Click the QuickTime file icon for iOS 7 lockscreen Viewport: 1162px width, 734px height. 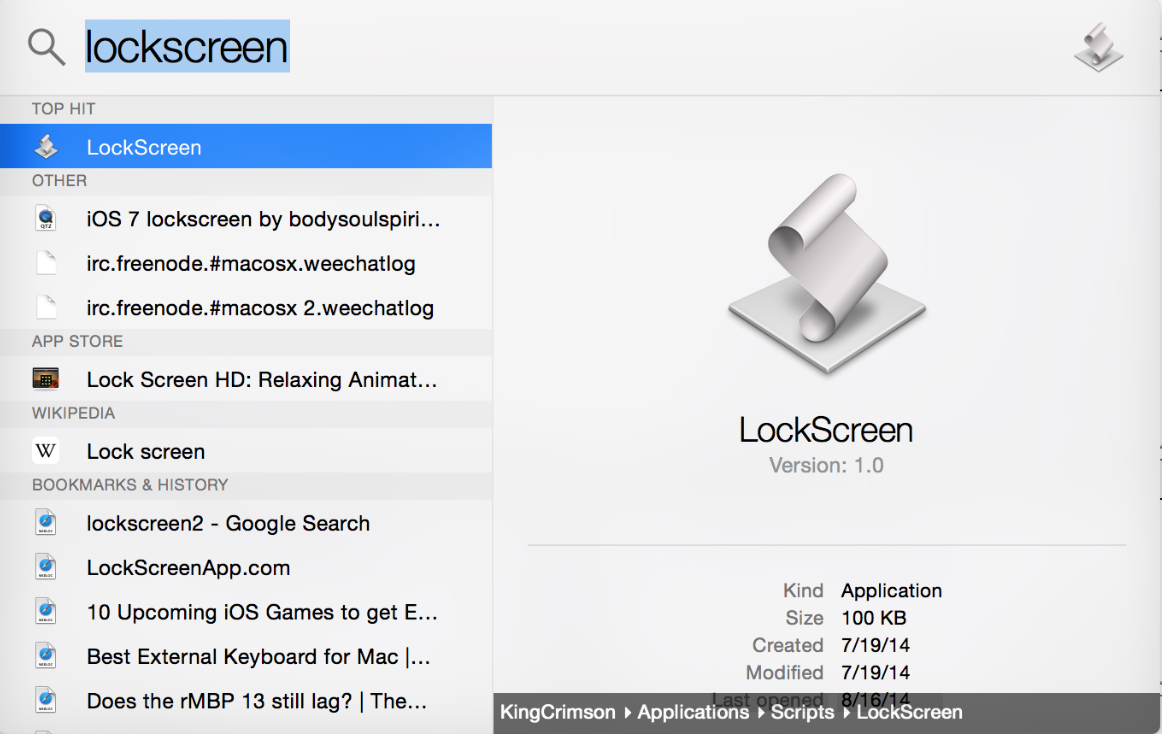[46, 219]
